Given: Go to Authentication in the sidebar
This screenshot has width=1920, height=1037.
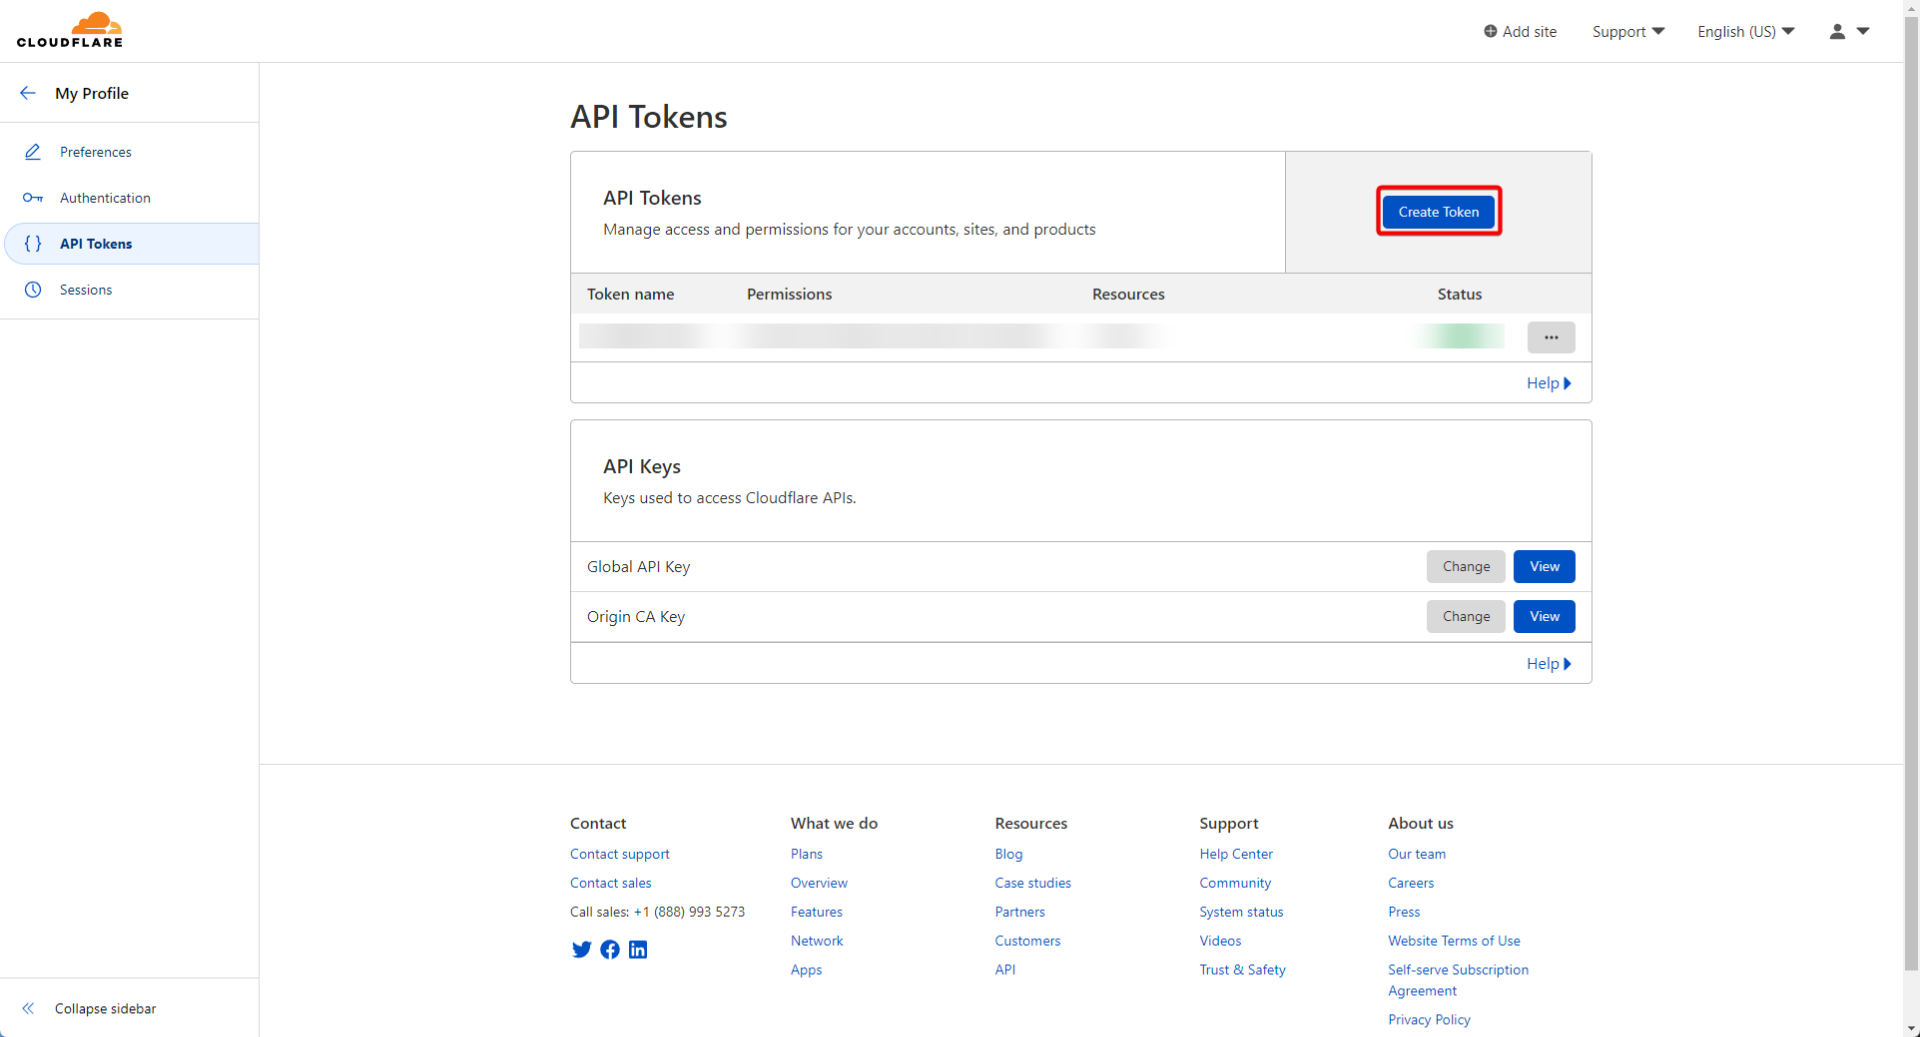Looking at the screenshot, I should (105, 198).
